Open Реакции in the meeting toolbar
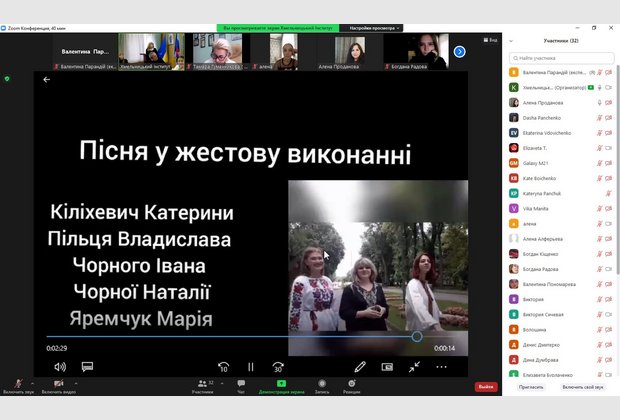 coord(351,386)
